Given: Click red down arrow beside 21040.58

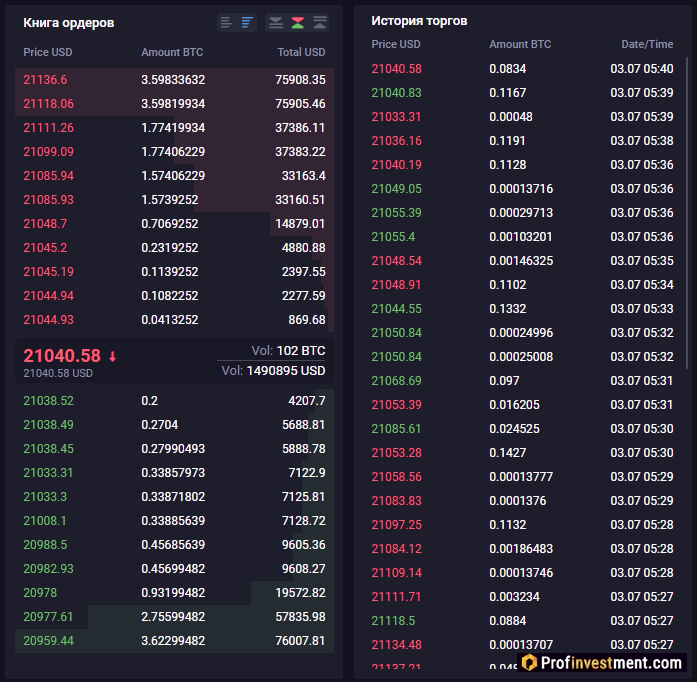Looking at the screenshot, I should (x=113, y=356).
